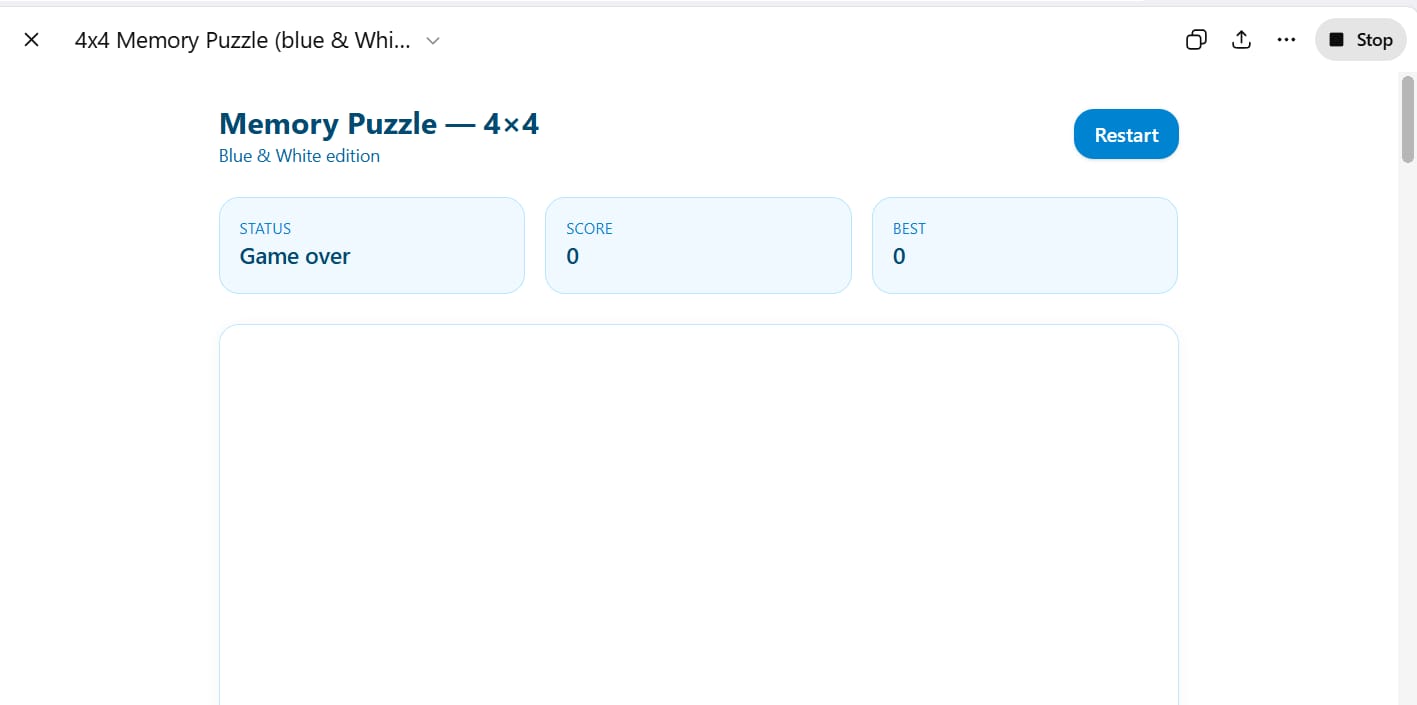The height and width of the screenshot is (705, 1417).
Task: Click the X close icon next to the title
Action: pyautogui.click(x=31, y=39)
